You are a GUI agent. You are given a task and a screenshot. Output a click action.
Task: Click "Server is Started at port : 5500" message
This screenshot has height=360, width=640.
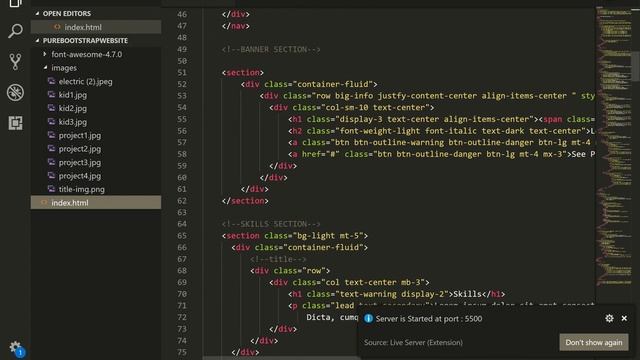click(429, 319)
